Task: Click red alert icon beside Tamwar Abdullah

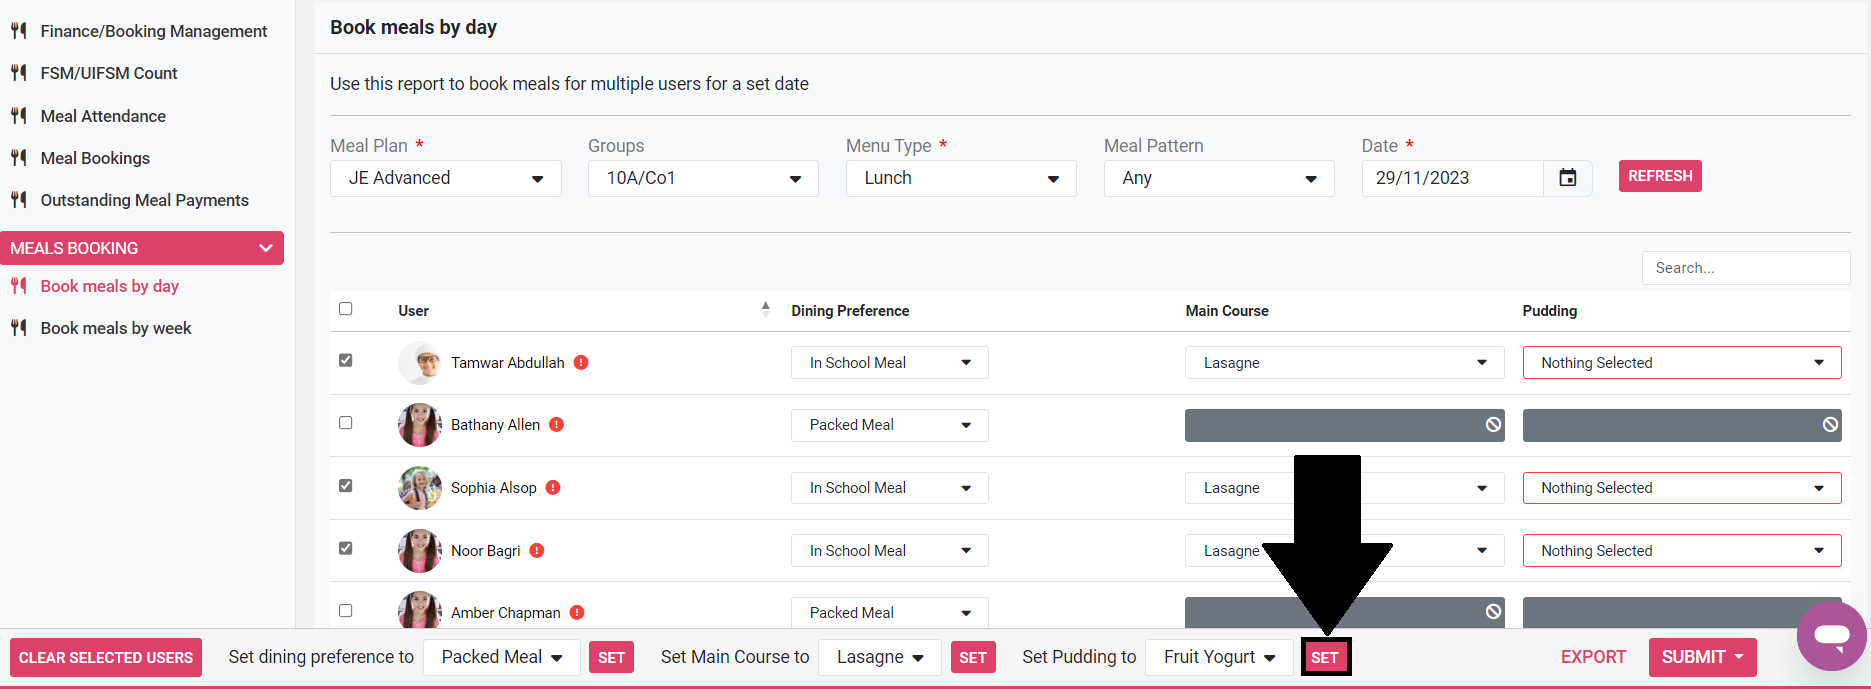Action: (x=581, y=363)
